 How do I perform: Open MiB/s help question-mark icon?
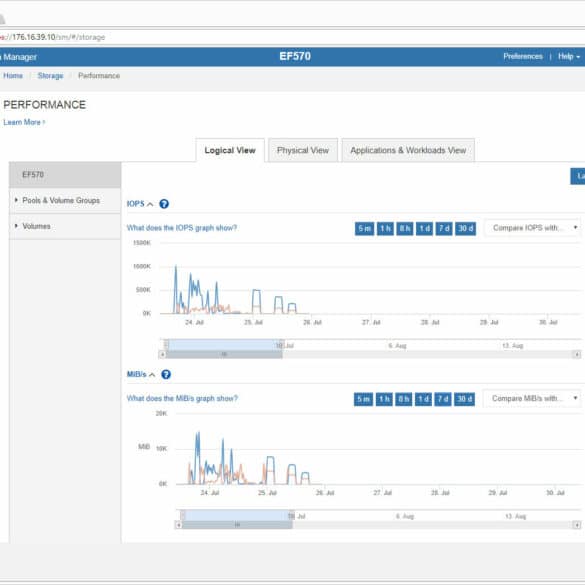[166, 374]
